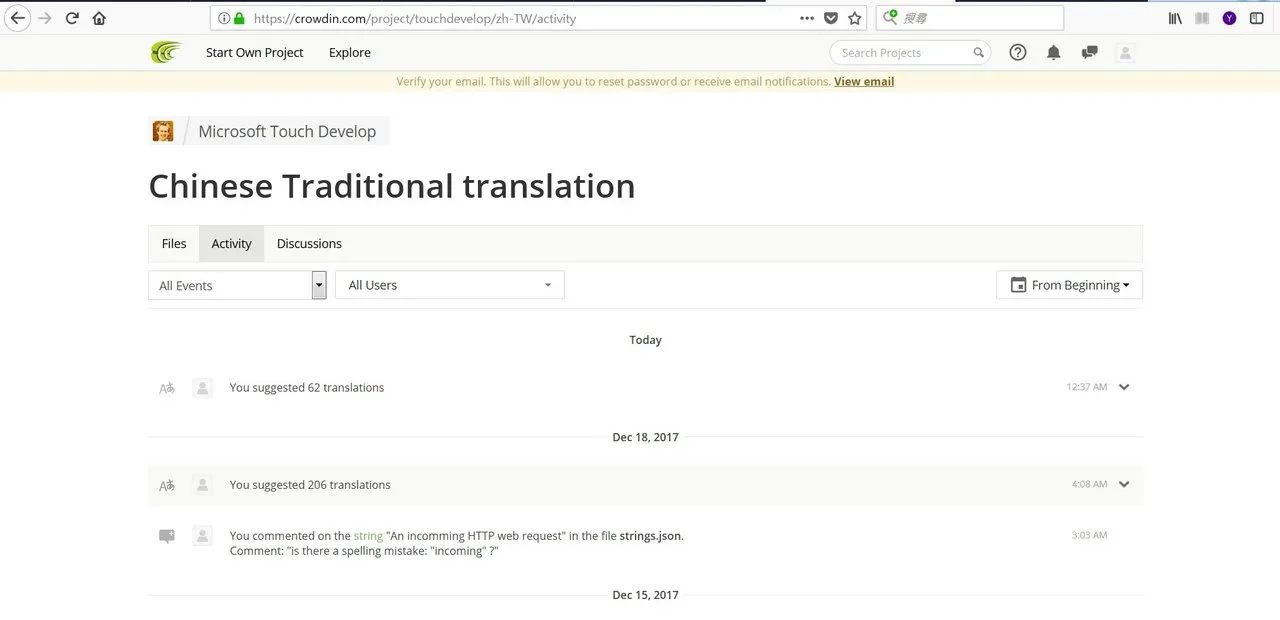Screen dimensions: 1280x620
Task: Open messages chat bubble icon
Action: click(x=1089, y=53)
